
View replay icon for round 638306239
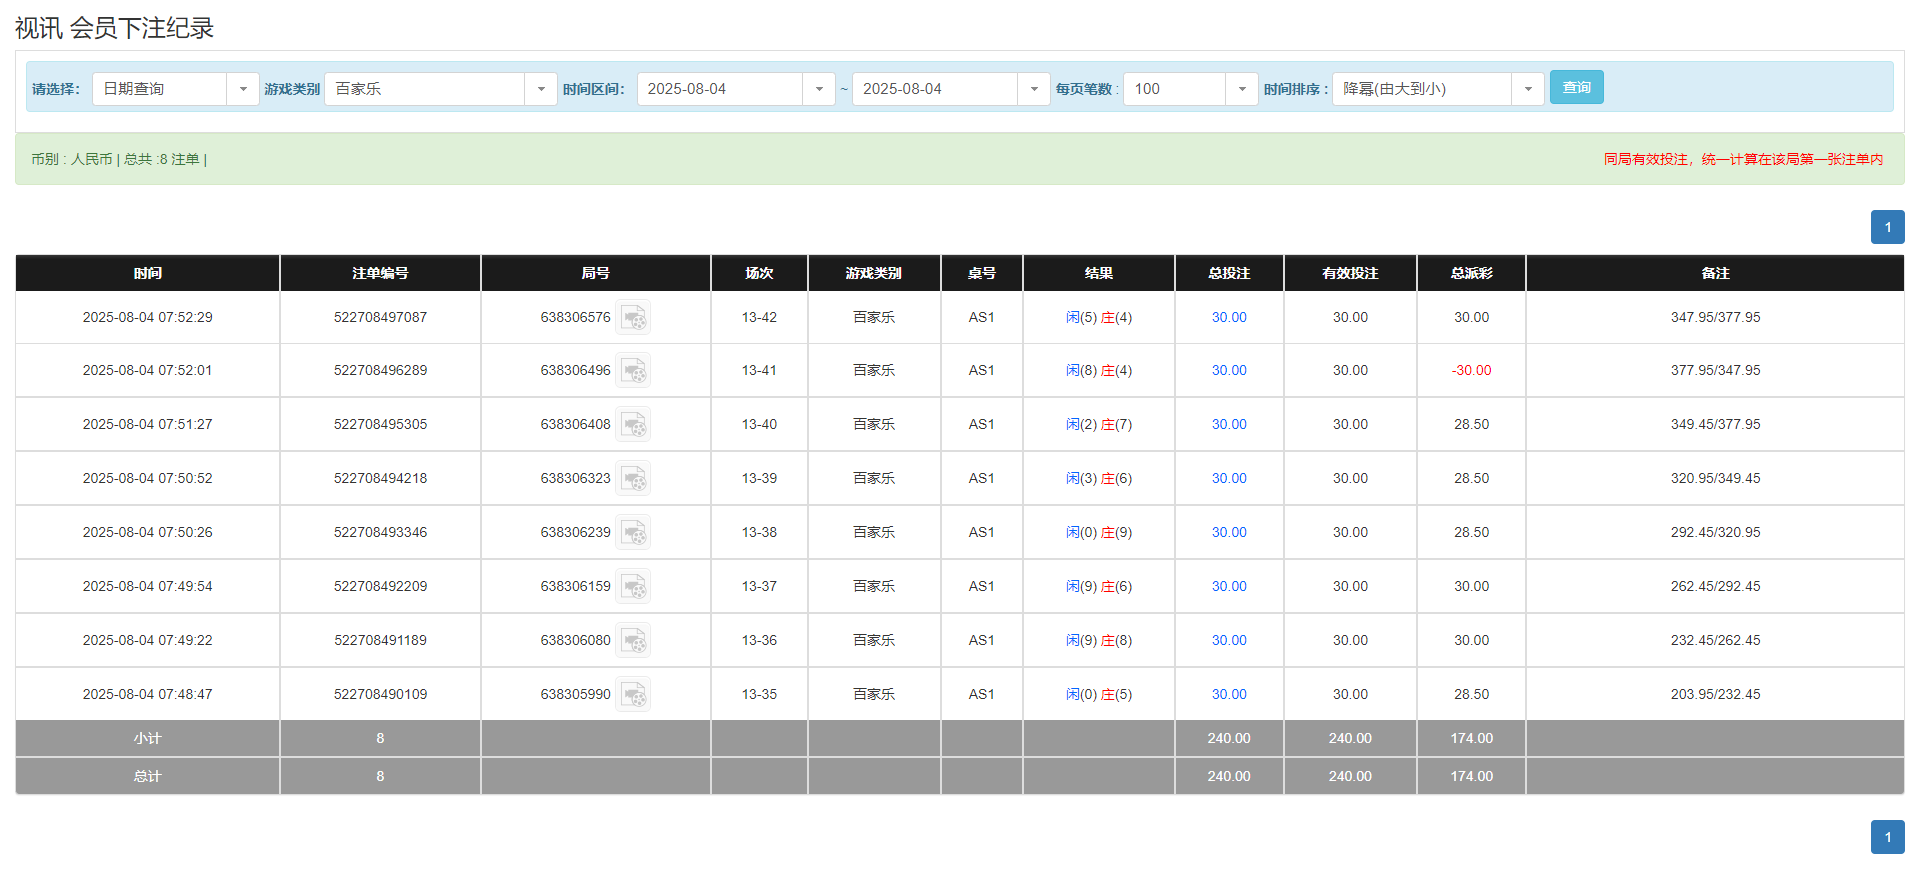(x=633, y=533)
